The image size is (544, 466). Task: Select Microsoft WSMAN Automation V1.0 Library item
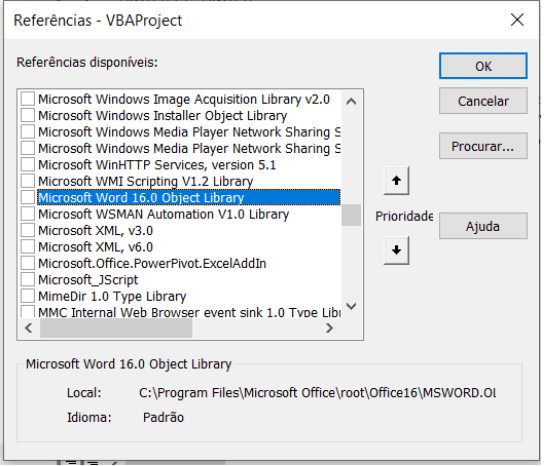163,214
